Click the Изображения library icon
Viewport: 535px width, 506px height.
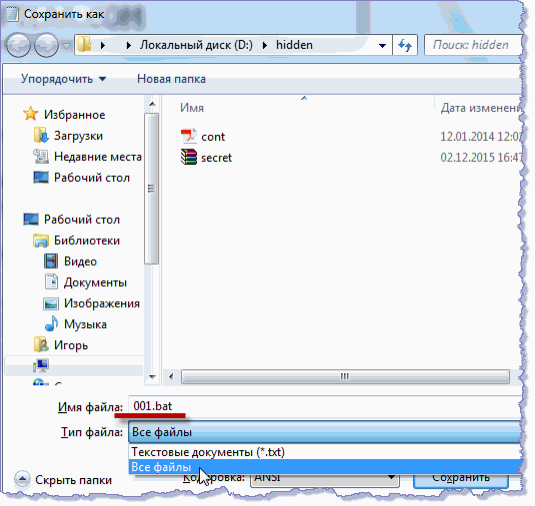point(51,303)
